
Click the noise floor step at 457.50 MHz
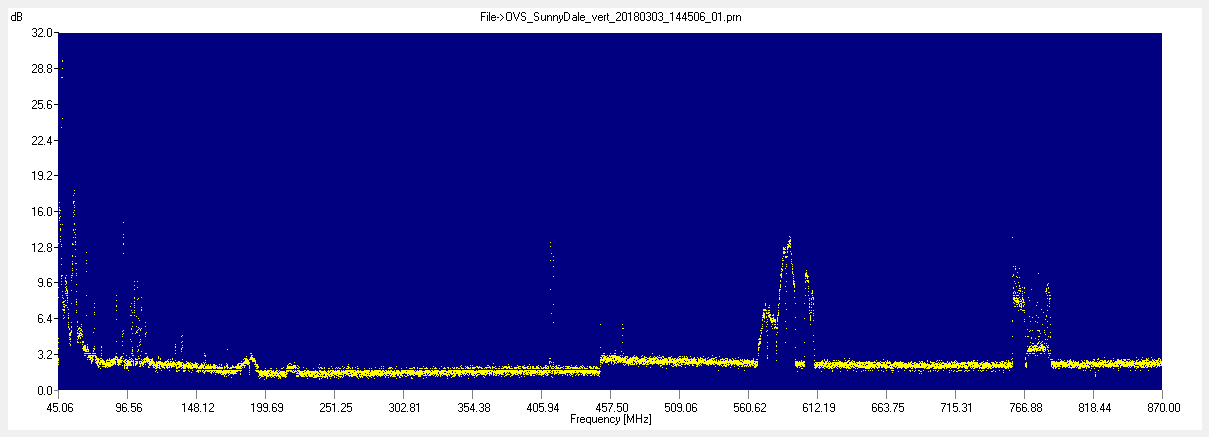(600, 359)
